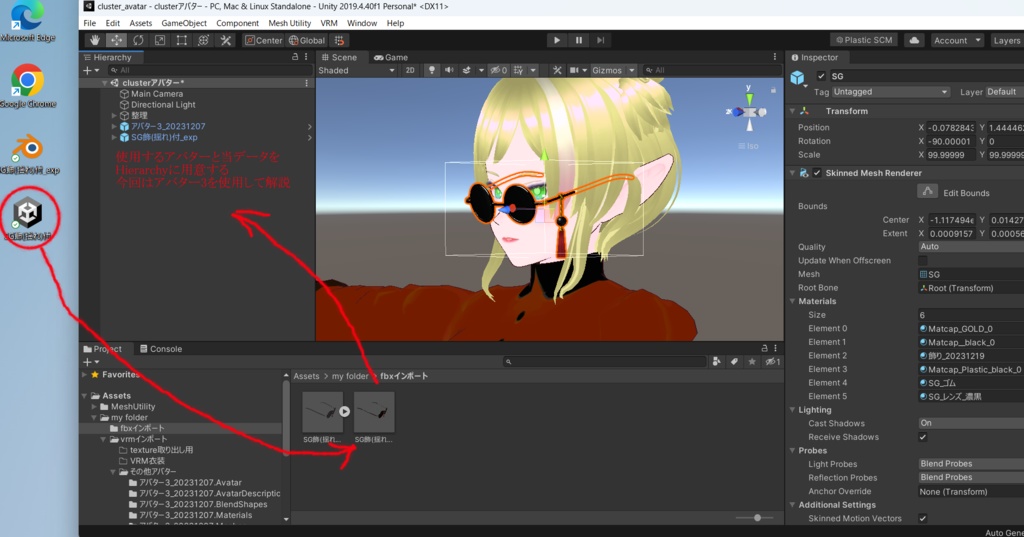Open cloud services icon
This screenshot has width=1024, height=537.
[914, 41]
